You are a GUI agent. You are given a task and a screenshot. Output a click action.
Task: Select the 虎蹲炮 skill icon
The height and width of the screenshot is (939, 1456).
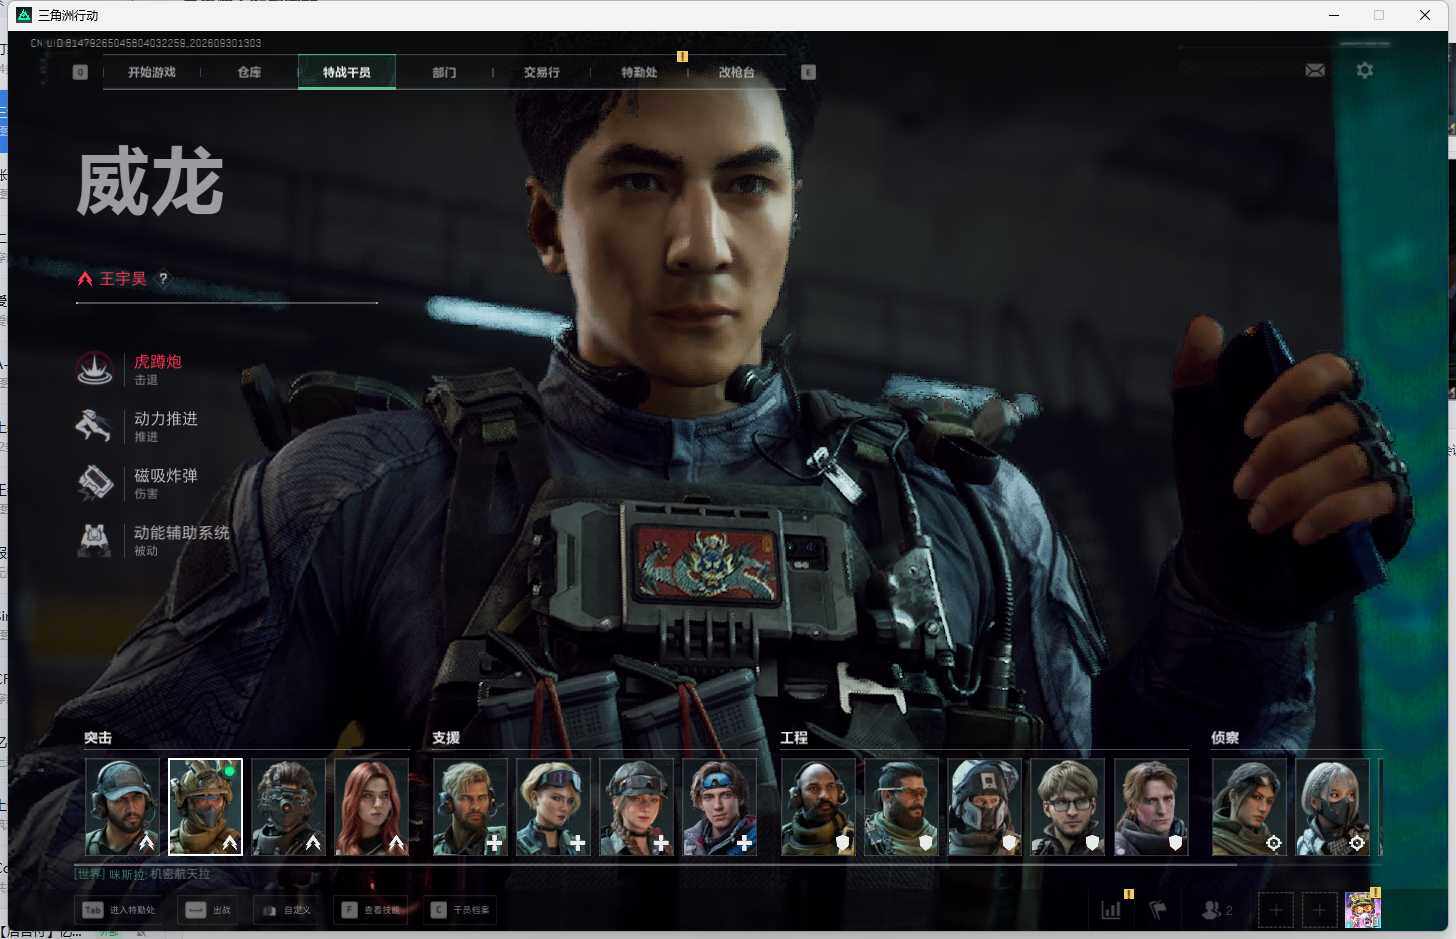[x=94, y=368]
